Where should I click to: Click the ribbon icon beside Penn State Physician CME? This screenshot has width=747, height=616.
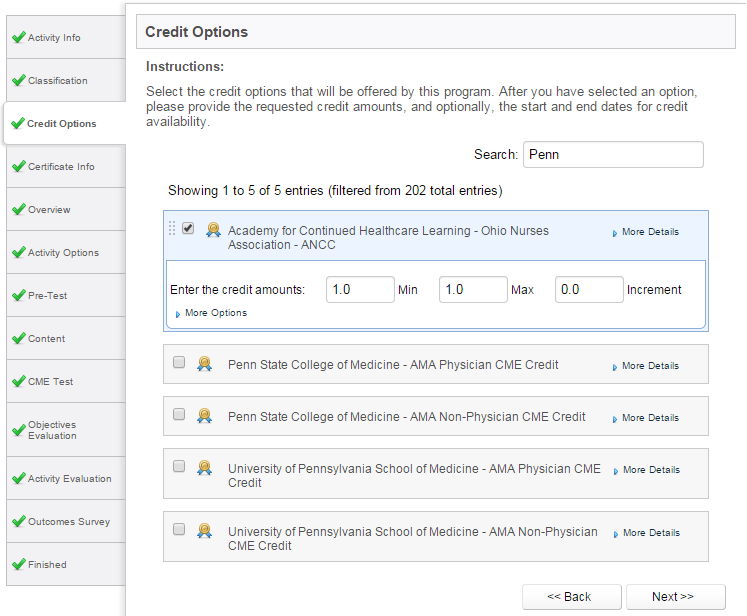204,364
